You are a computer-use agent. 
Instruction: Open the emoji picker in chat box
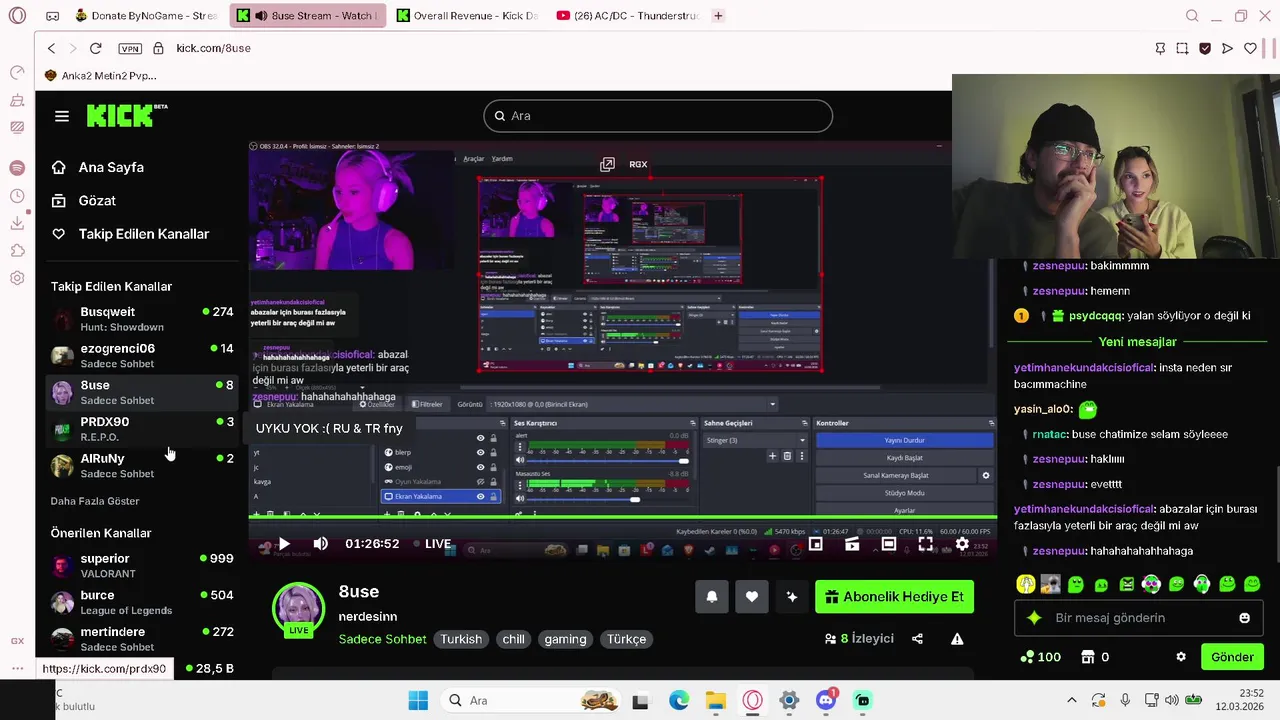coord(1244,618)
